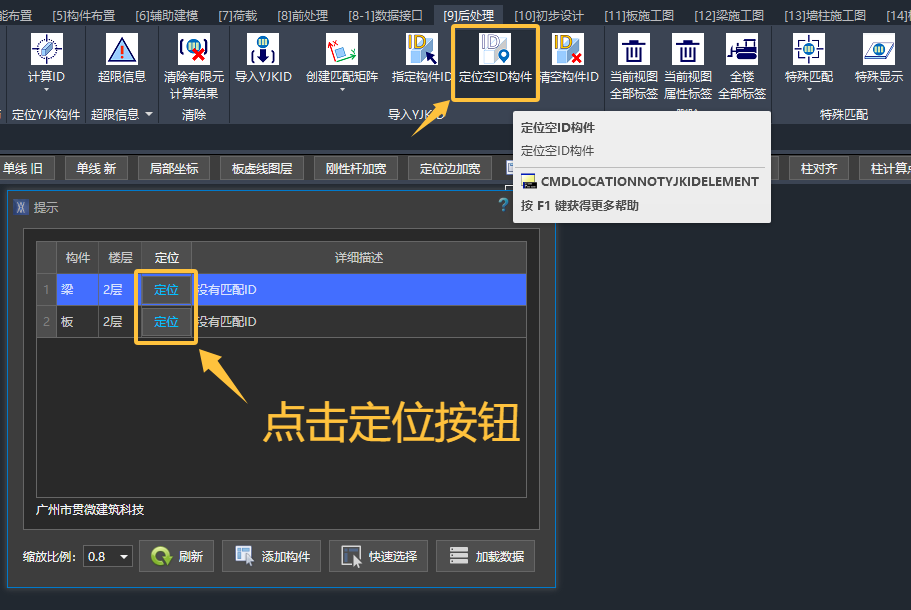This screenshot has height=610, width=911.
Task: Select the 导入YJKID tool
Action: (263, 49)
